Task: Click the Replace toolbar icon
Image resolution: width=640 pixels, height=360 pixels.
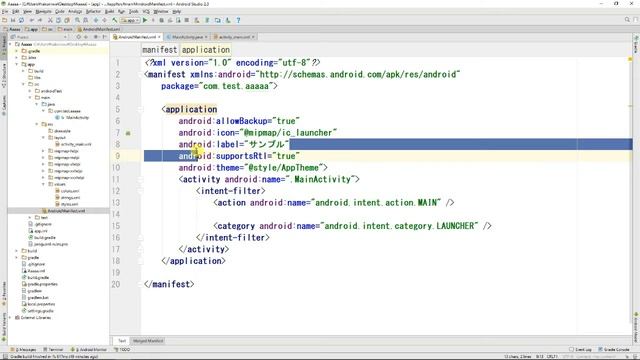Action: click(85, 20)
